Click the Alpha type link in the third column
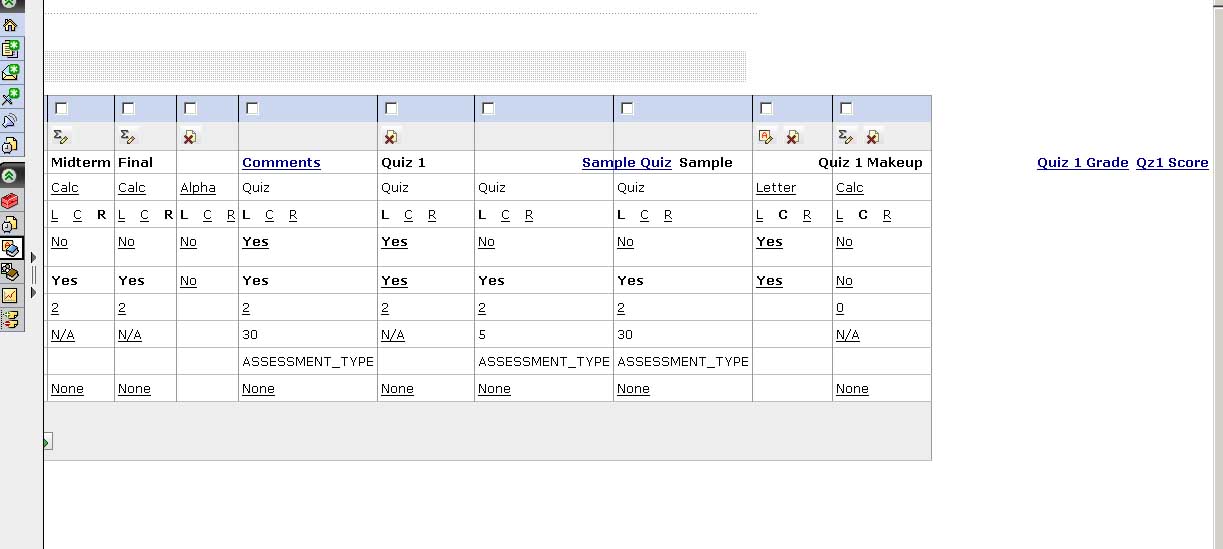The height and width of the screenshot is (549, 1223). pyautogui.click(x=198, y=188)
